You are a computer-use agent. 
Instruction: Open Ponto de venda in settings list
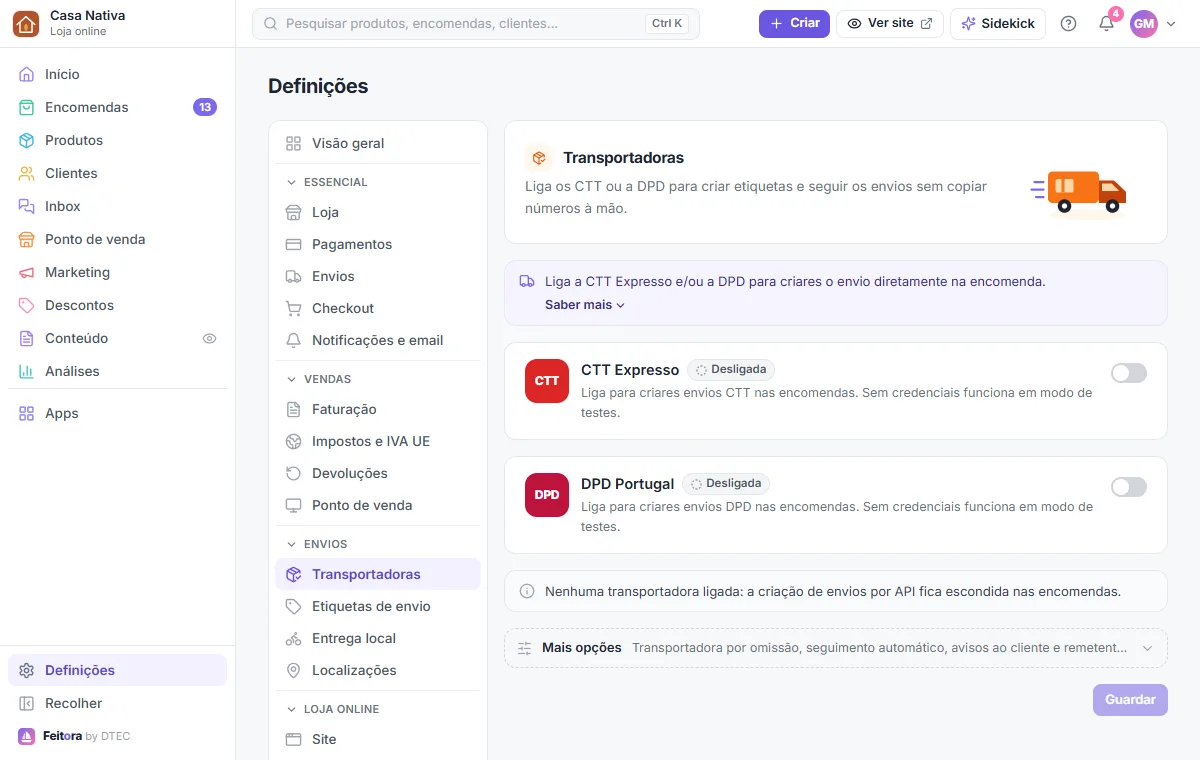point(378,505)
